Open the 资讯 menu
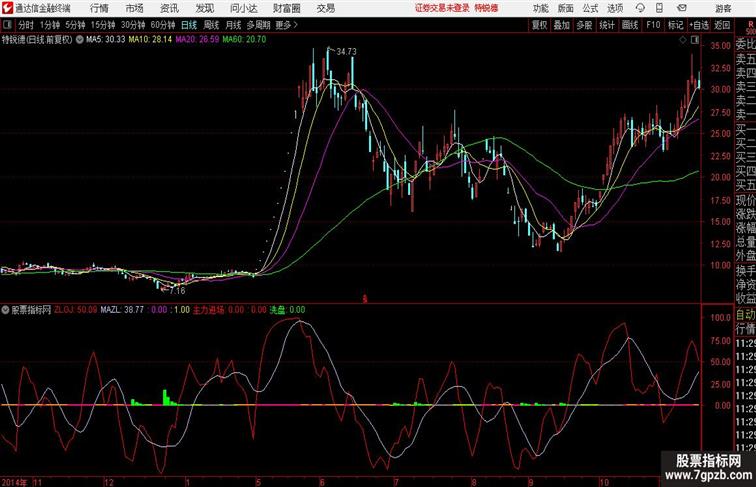756x487 pixels. click(x=169, y=8)
